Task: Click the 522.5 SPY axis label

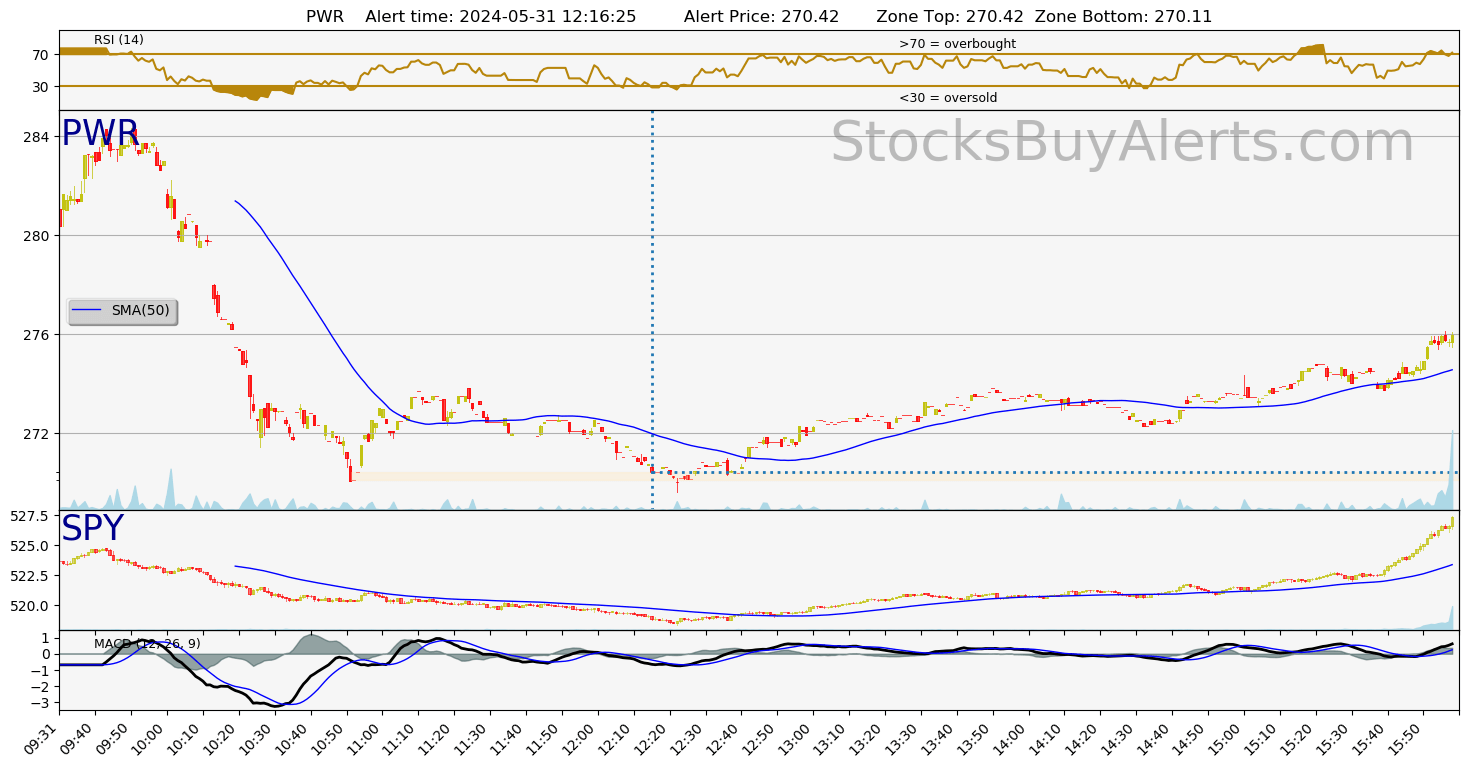Action: tap(31, 576)
